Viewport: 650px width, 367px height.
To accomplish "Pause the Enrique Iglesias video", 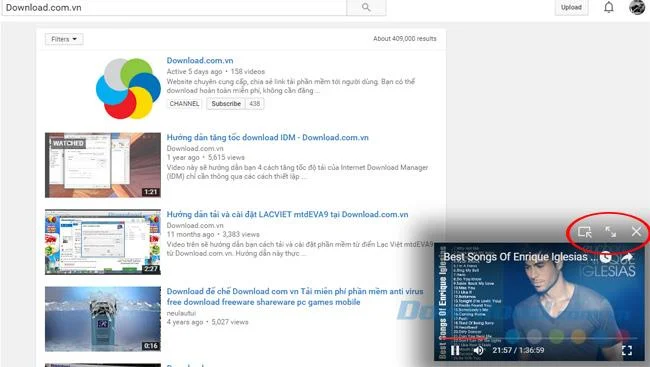I will (455, 350).
